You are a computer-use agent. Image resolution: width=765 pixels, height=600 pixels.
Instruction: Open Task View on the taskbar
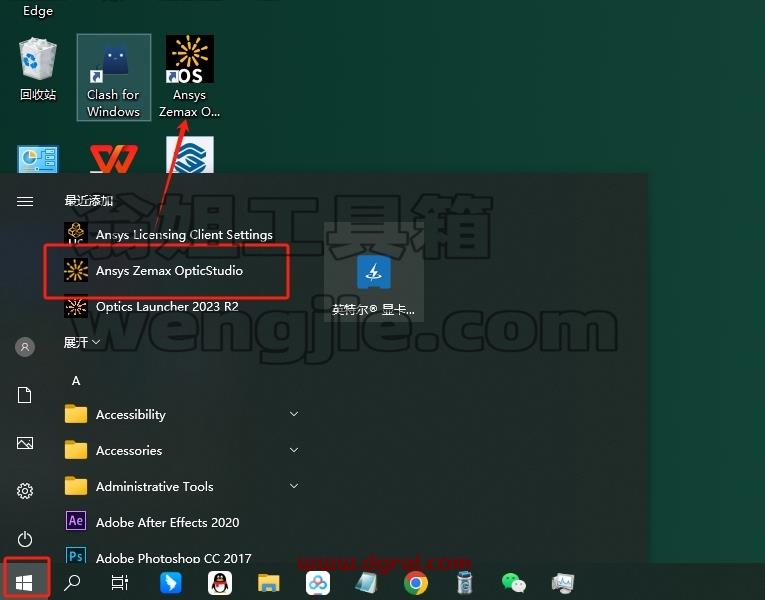tap(120, 582)
